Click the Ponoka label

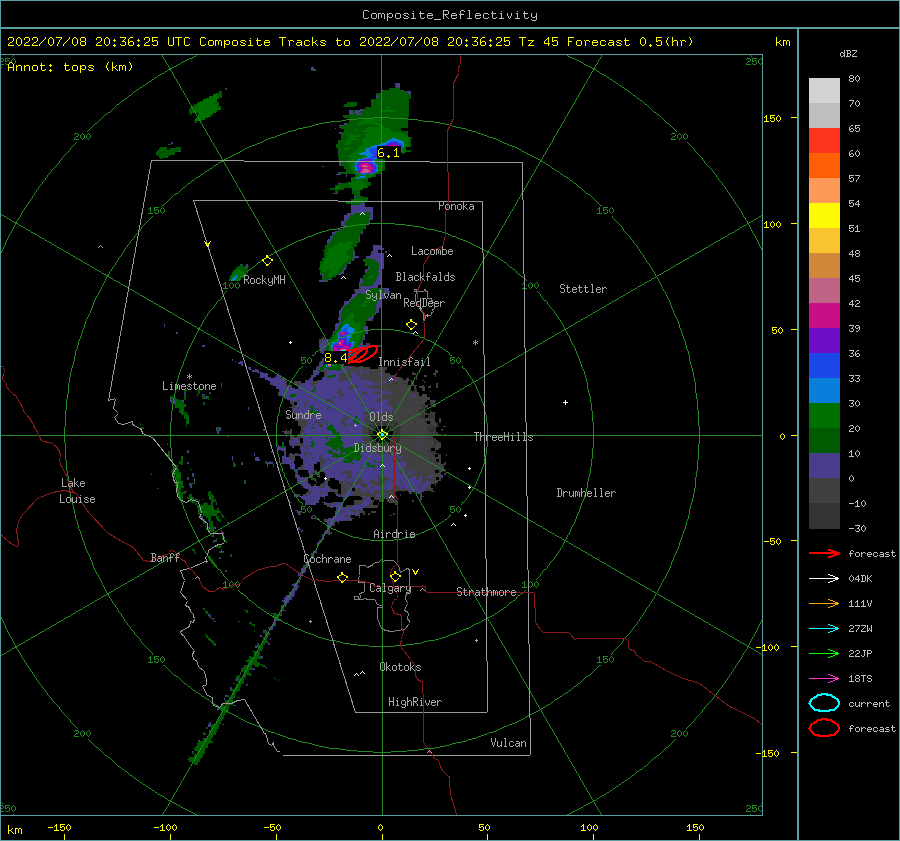tap(456, 206)
